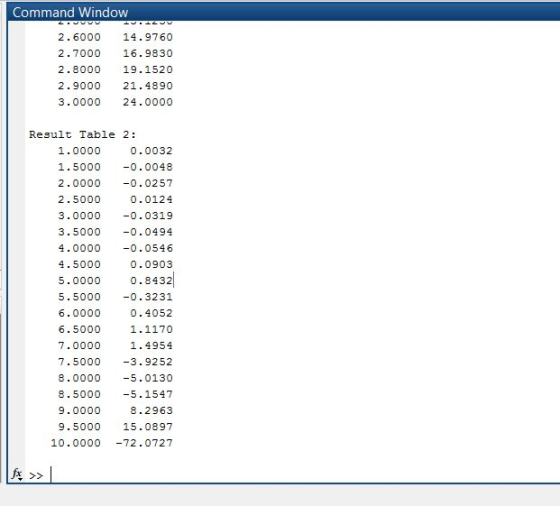Click the value 16.9830
Screen dimensions: 560x506
(x=148, y=53)
